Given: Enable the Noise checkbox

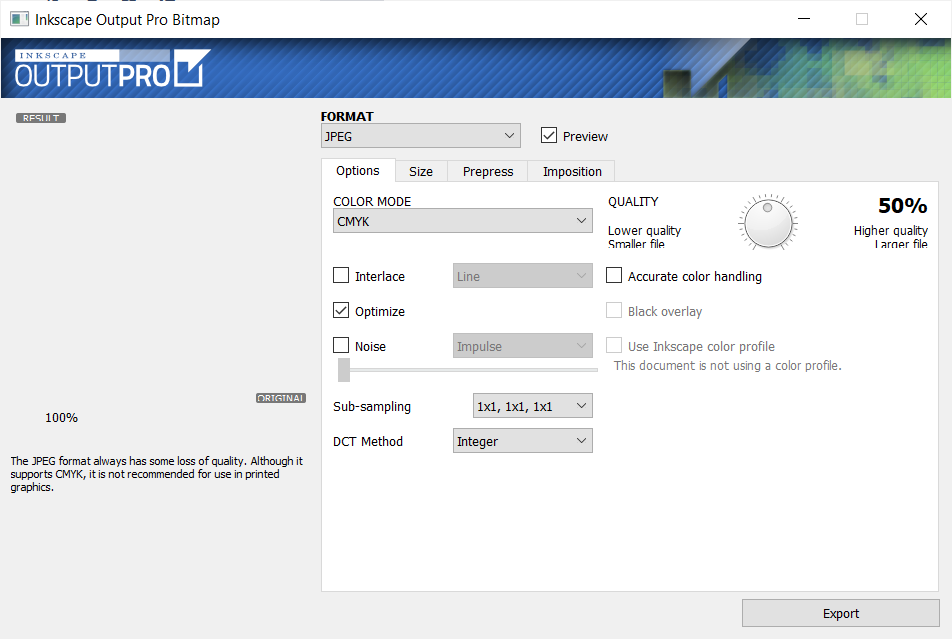Looking at the screenshot, I should [341, 346].
